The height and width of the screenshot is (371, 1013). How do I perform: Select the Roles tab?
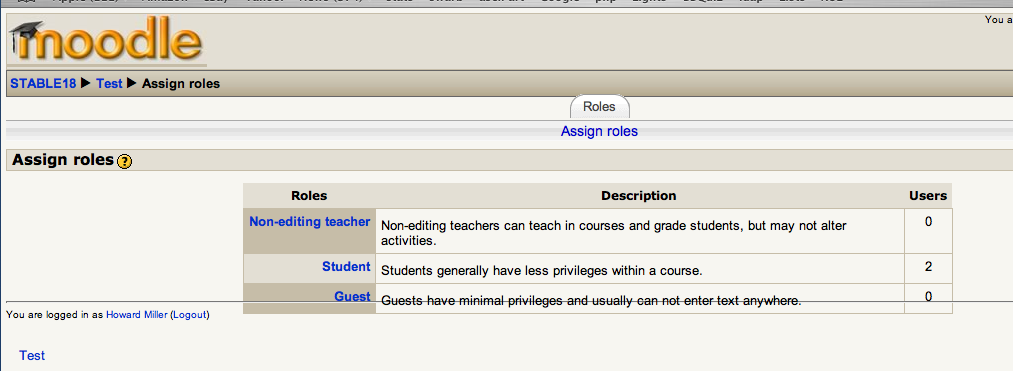tap(599, 107)
